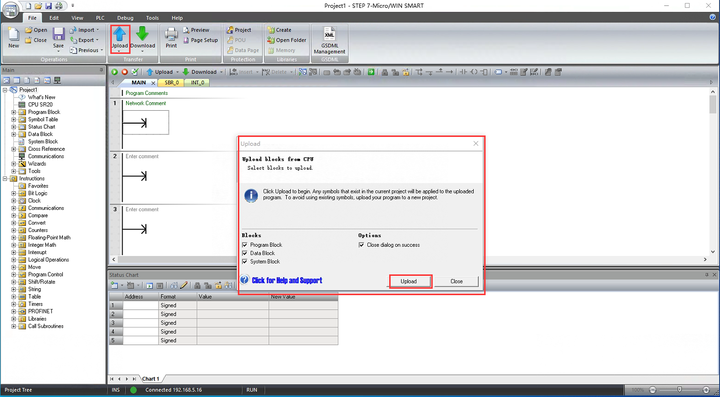Create a New project from the ribbon

point(14,38)
